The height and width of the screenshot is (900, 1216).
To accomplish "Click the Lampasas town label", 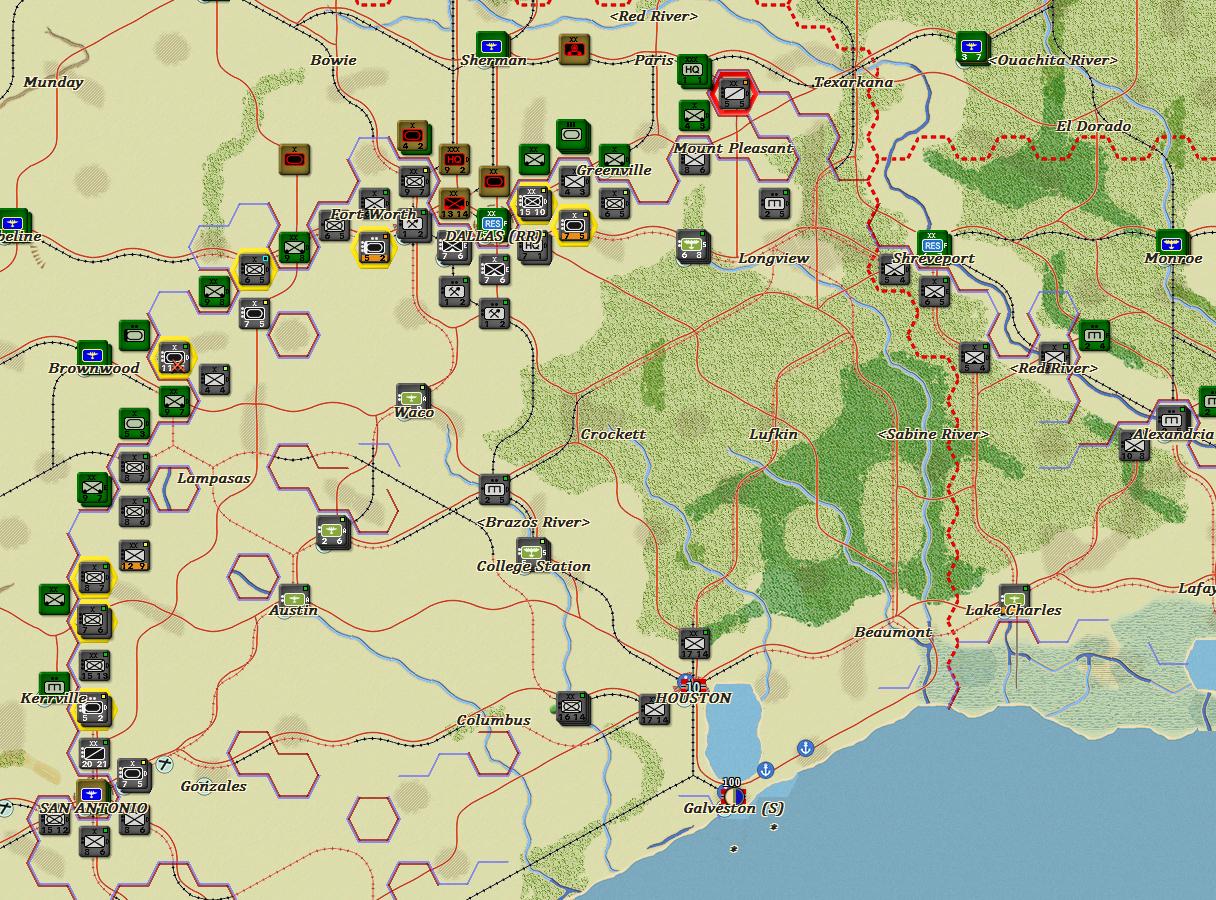I will click(x=214, y=478).
